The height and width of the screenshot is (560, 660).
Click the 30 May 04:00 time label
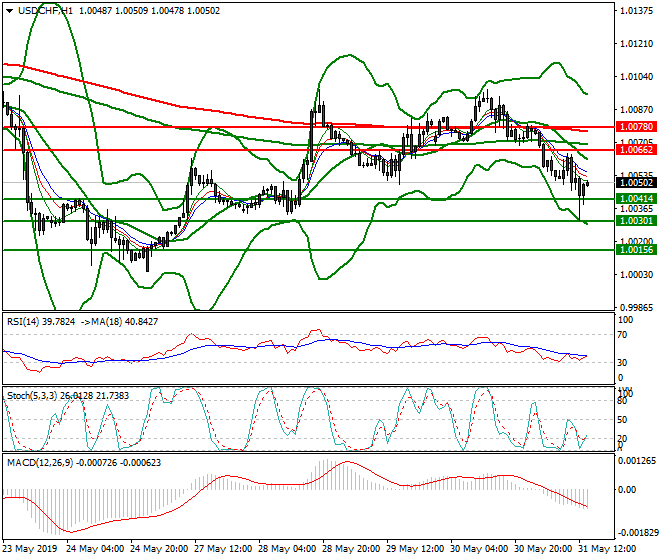(x=479, y=549)
